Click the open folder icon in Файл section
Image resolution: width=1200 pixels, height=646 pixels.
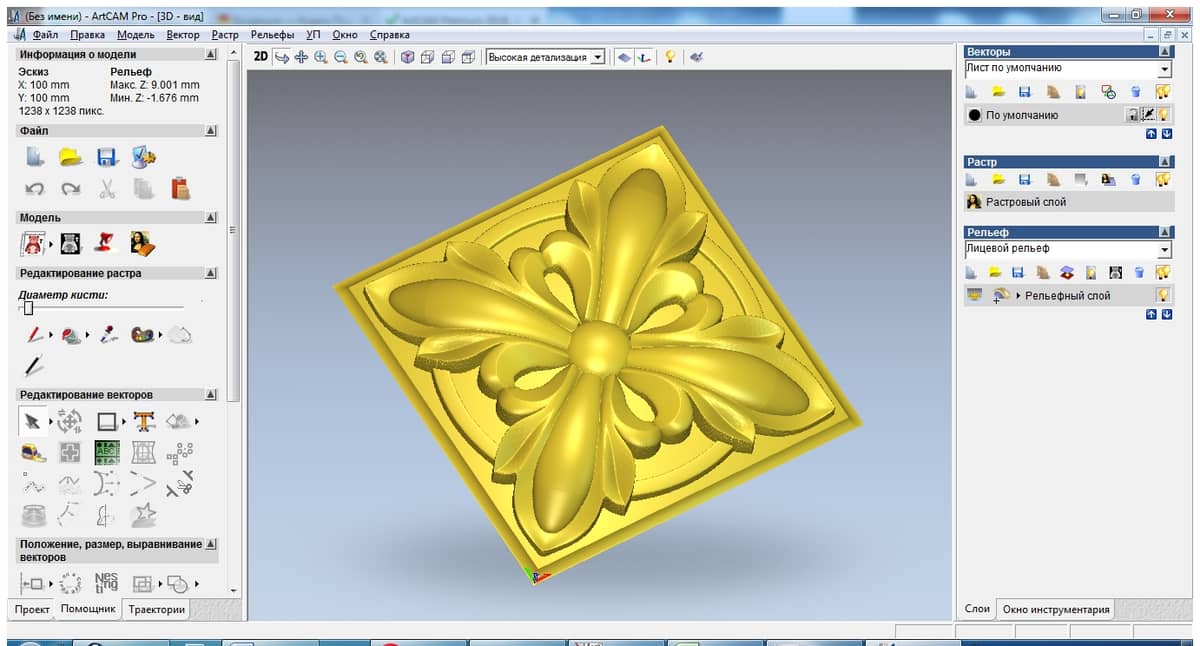tap(70, 157)
